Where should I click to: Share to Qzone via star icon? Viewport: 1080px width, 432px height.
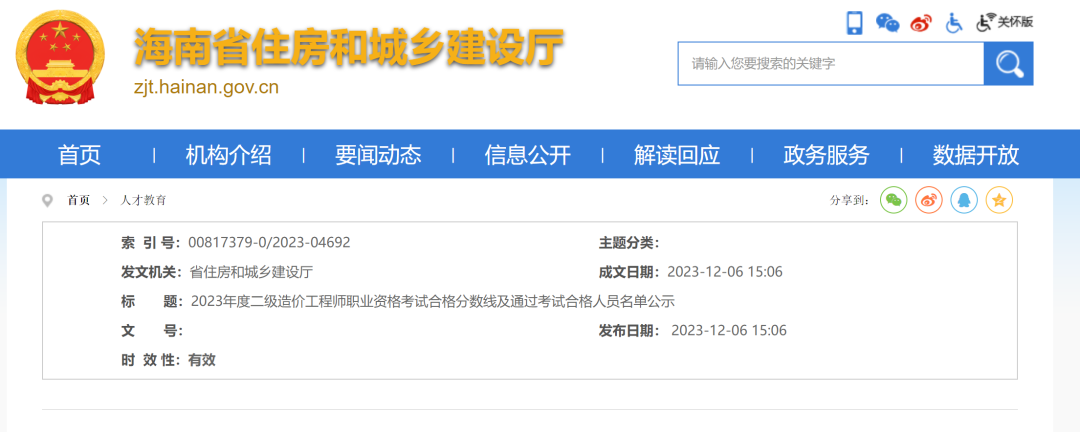click(x=999, y=200)
